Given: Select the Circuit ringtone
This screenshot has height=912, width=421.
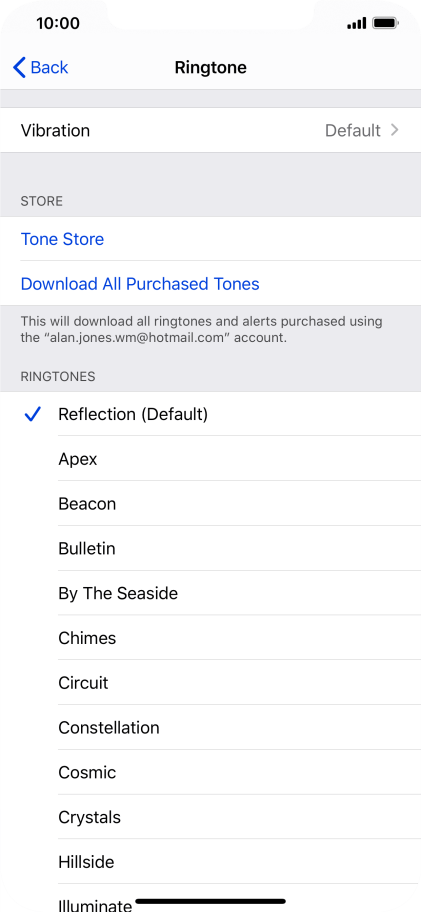Looking at the screenshot, I should coord(210,683).
